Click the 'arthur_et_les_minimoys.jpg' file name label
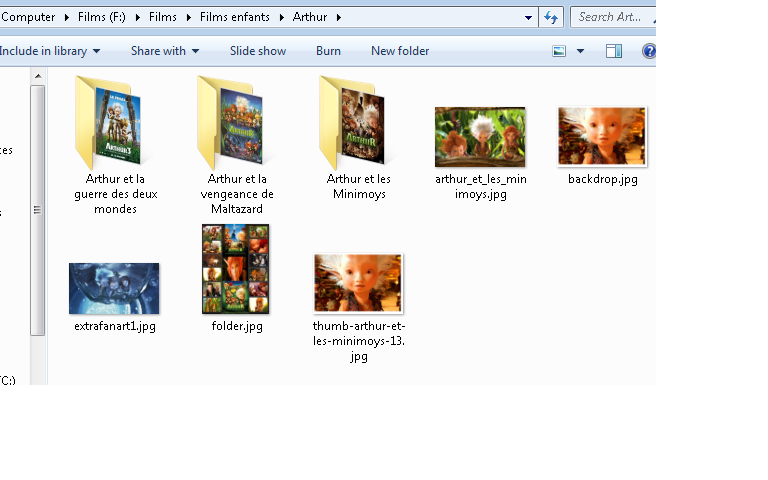 click(x=480, y=187)
